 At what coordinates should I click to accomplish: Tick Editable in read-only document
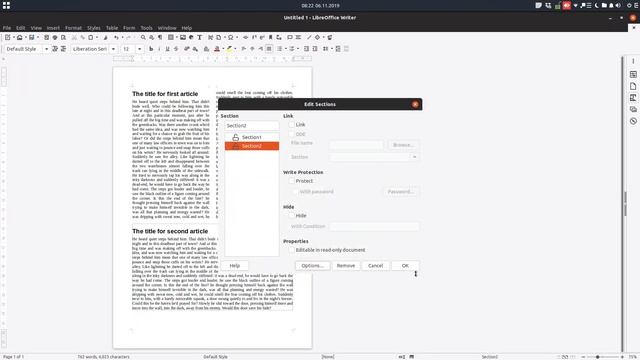(291, 250)
